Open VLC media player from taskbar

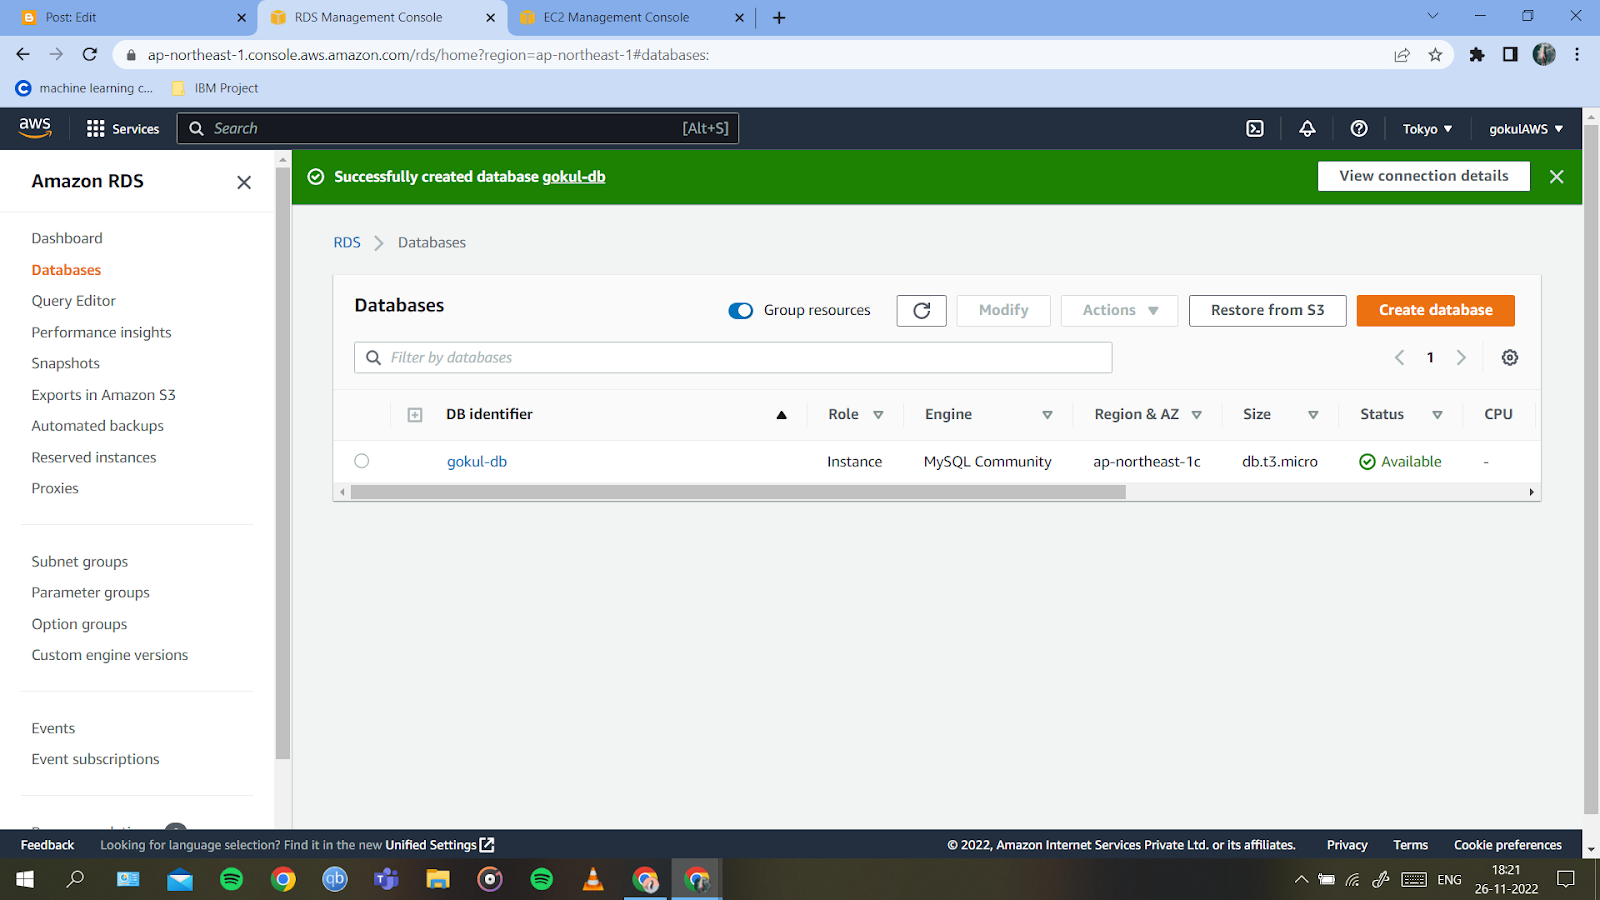click(x=593, y=880)
